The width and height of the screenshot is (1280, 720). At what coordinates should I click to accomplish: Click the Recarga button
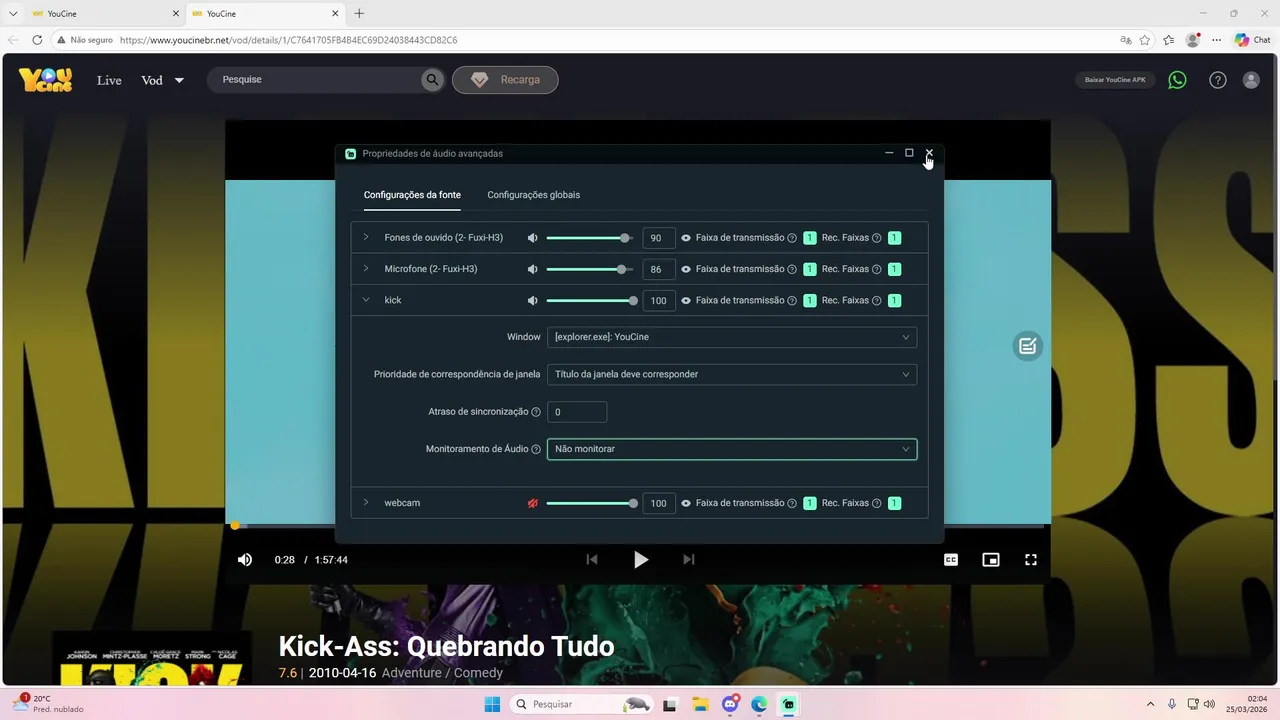pos(505,80)
